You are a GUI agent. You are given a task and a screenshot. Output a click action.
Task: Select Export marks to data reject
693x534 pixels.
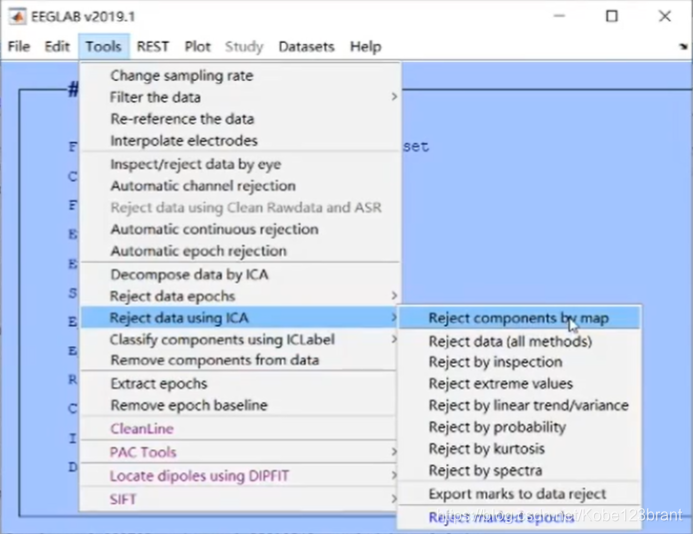tap(519, 494)
